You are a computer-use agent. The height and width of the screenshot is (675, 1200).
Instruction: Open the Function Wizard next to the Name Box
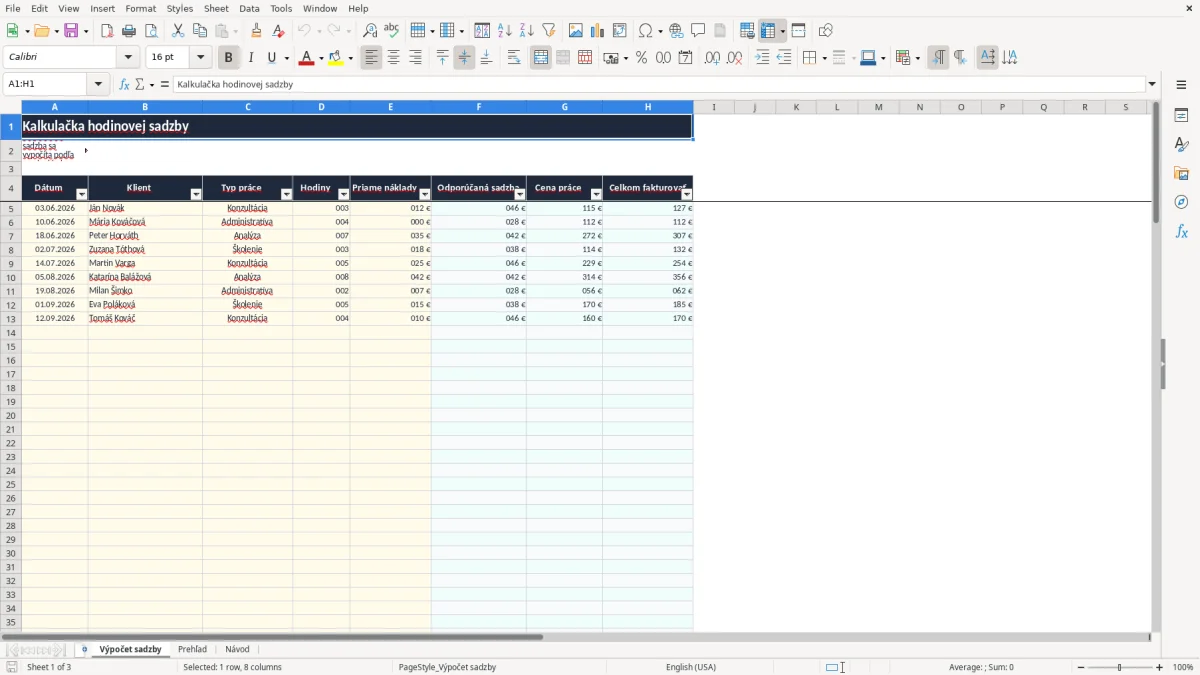tap(124, 85)
